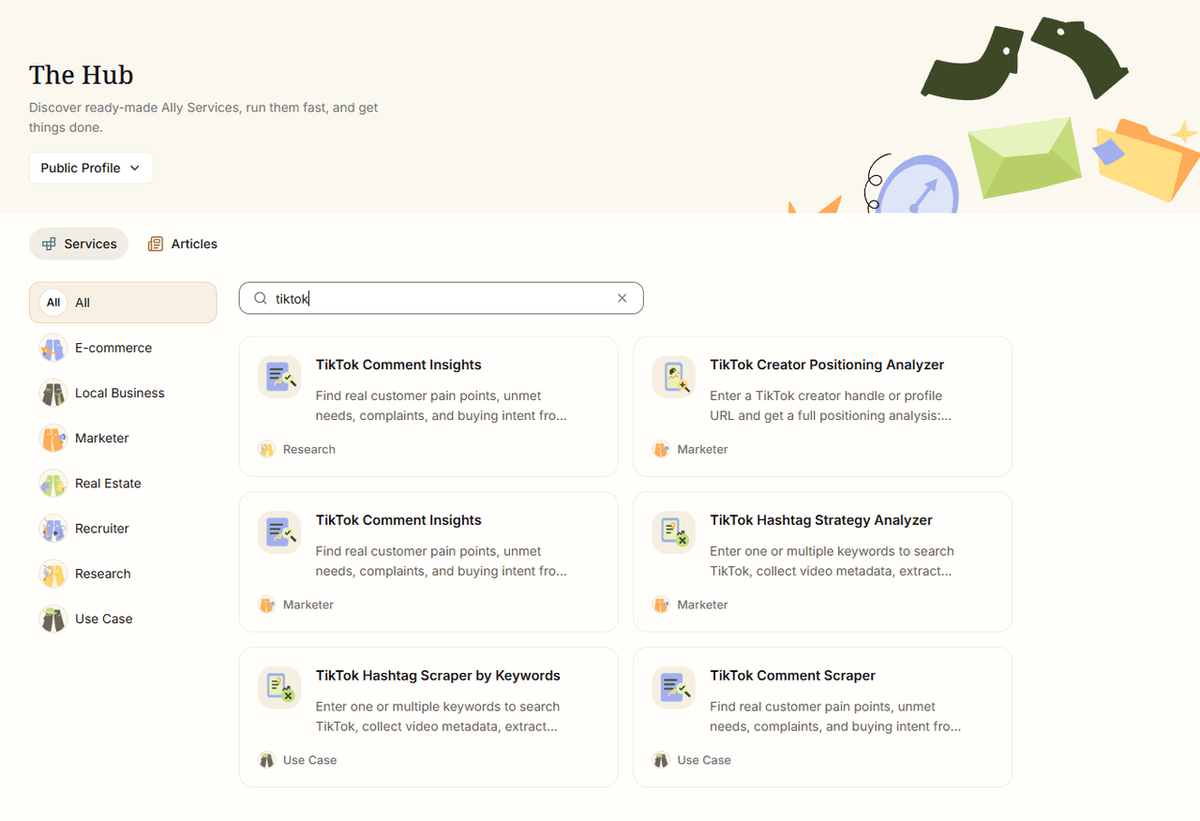The height and width of the screenshot is (821, 1200).
Task: Open TikTok Hashtag Scraper by Keywords title
Action: 438,675
